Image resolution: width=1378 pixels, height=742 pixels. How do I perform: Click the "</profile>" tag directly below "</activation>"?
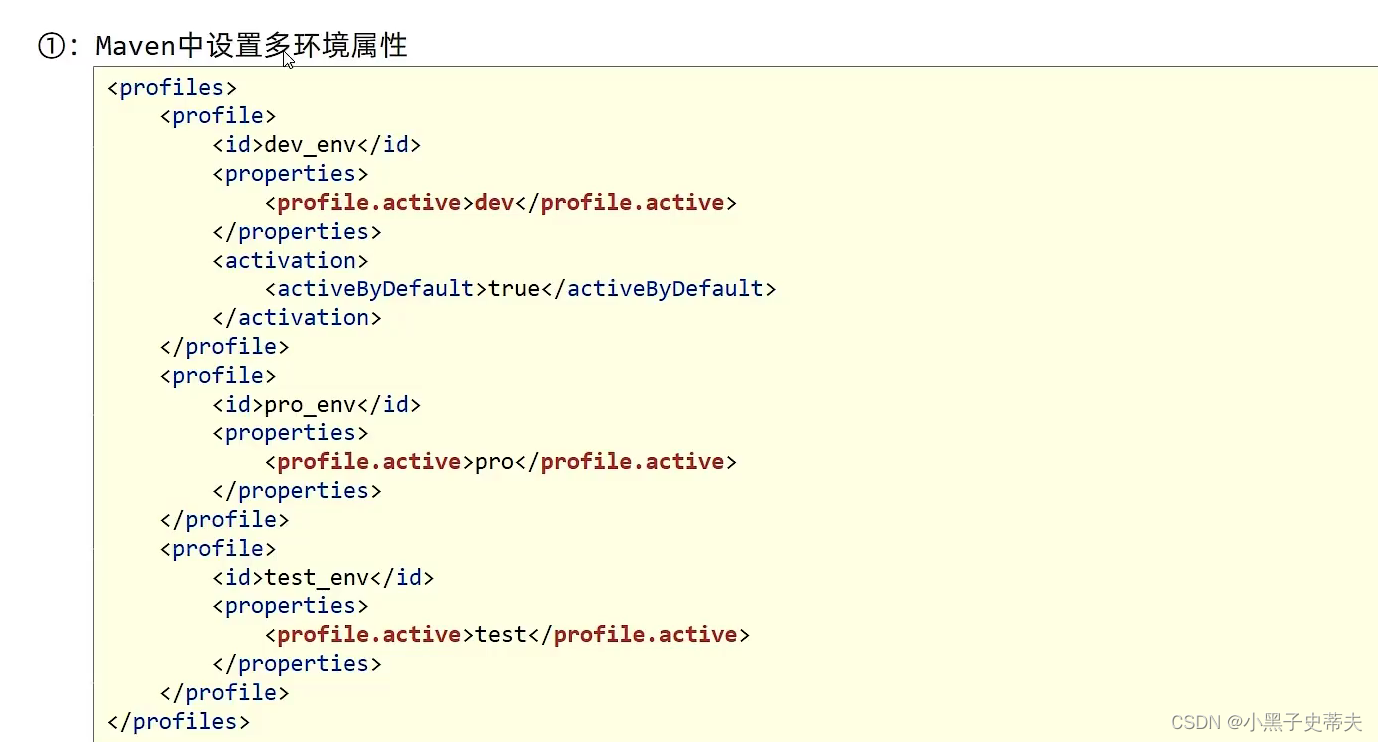(224, 346)
